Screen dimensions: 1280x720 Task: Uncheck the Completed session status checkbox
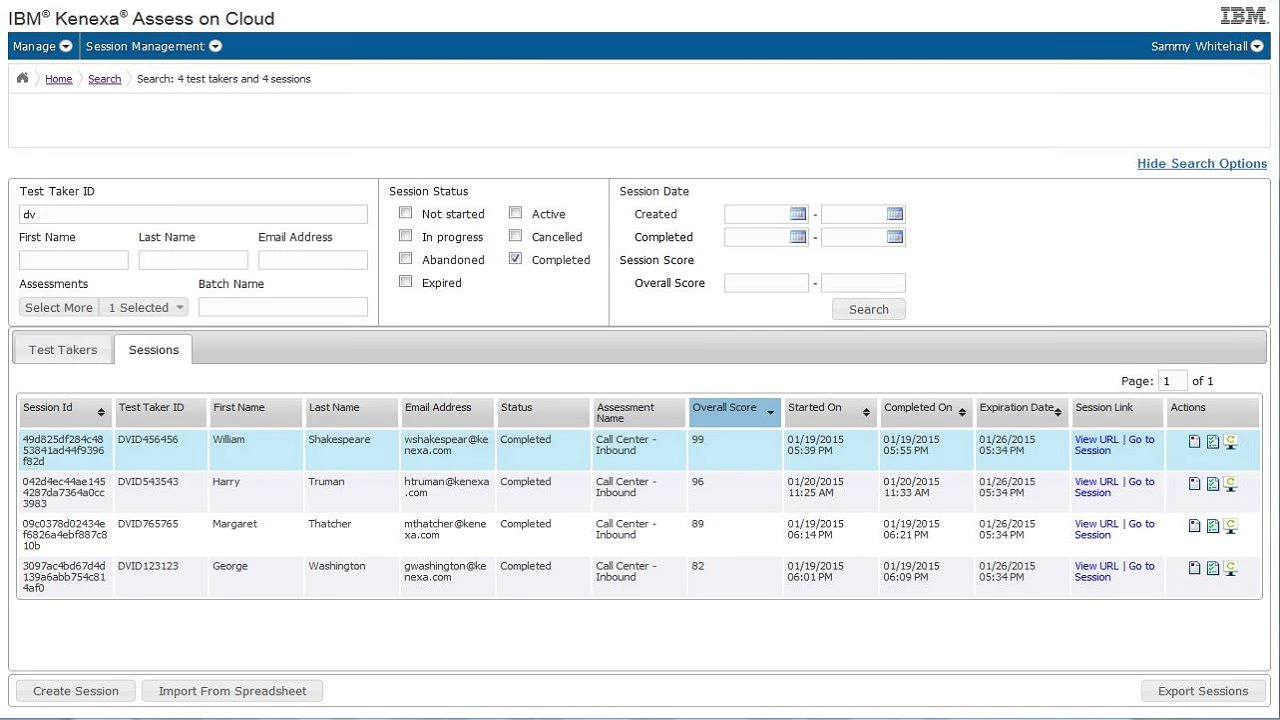tap(515, 259)
